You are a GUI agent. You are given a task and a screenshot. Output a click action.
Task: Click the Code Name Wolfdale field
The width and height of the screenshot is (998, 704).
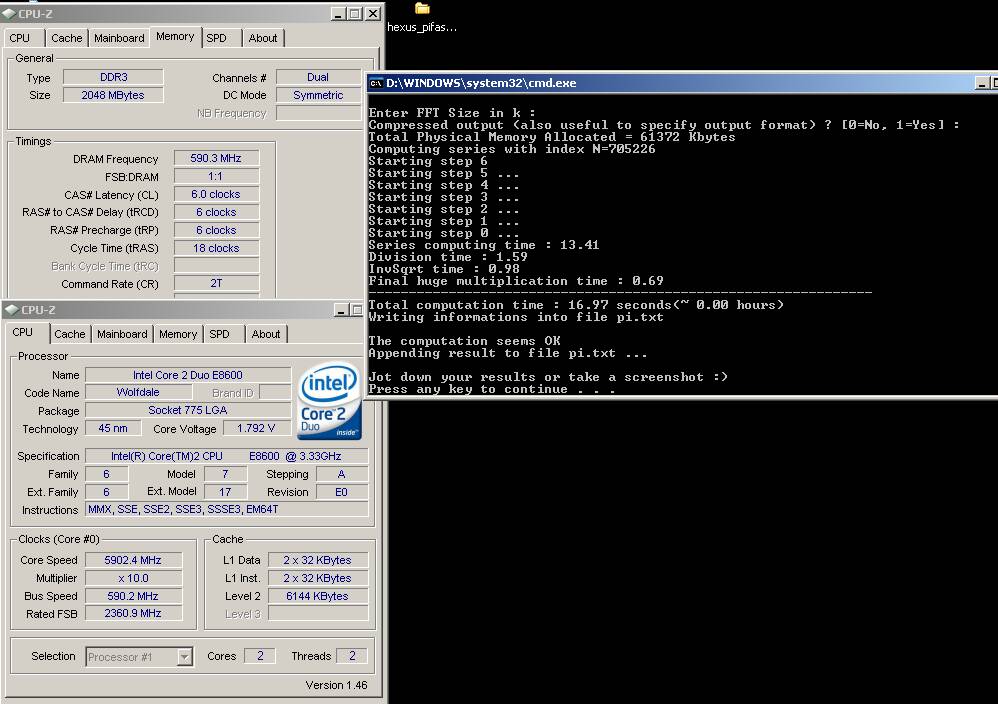pos(138,392)
